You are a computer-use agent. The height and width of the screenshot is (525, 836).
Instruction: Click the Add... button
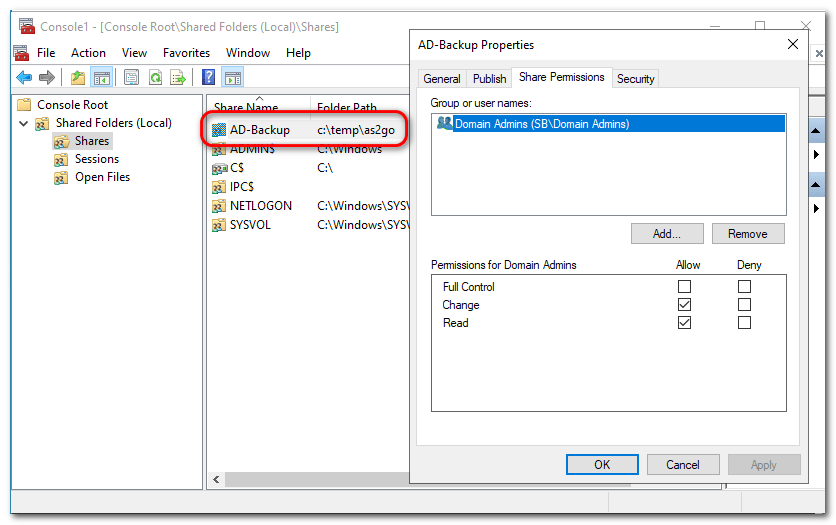coord(667,234)
